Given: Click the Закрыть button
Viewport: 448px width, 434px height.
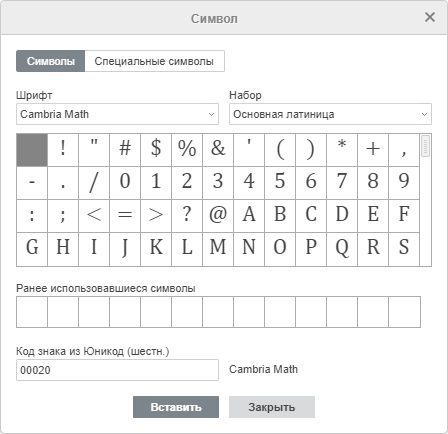Looking at the screenshot, I should coord(272,407).
